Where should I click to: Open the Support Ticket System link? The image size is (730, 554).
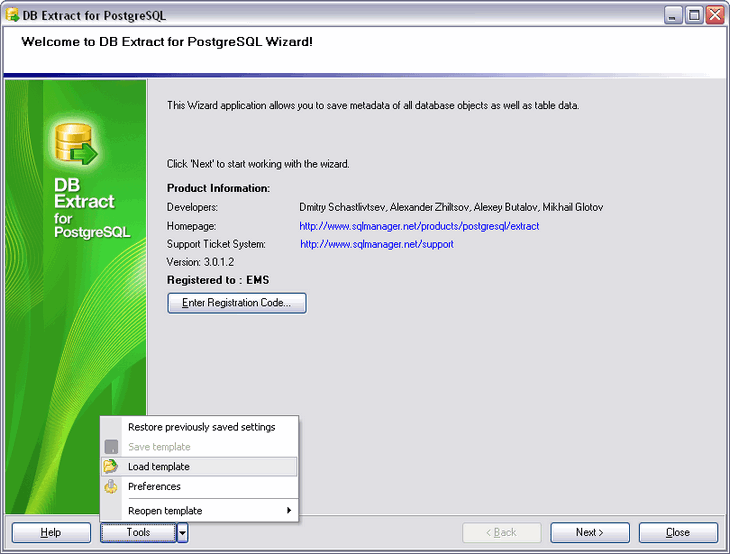(377, 244)
